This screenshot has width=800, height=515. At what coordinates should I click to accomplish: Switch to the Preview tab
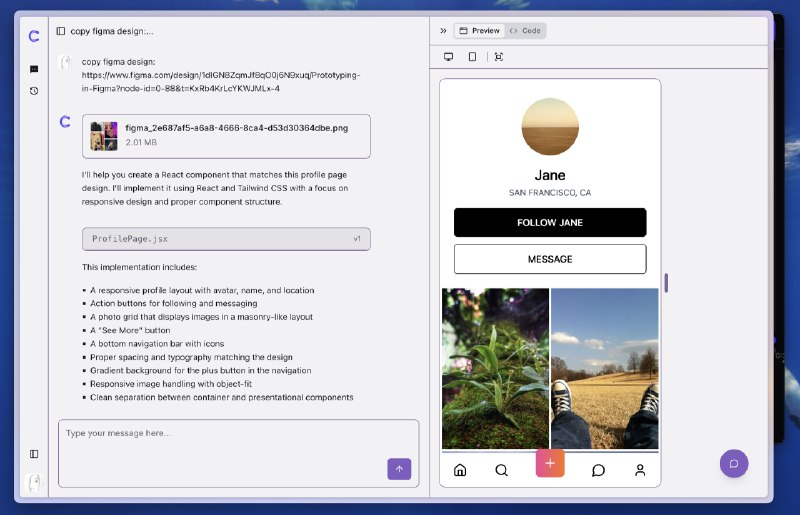[x=479, y=31]
